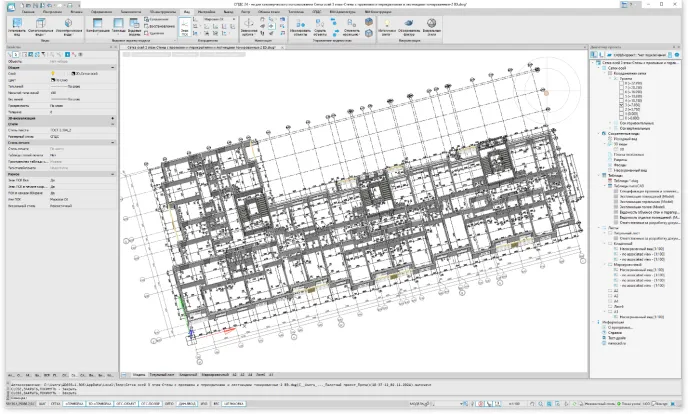
Task: Click the Установить вид ribbon button
Action: click(16, 28)
